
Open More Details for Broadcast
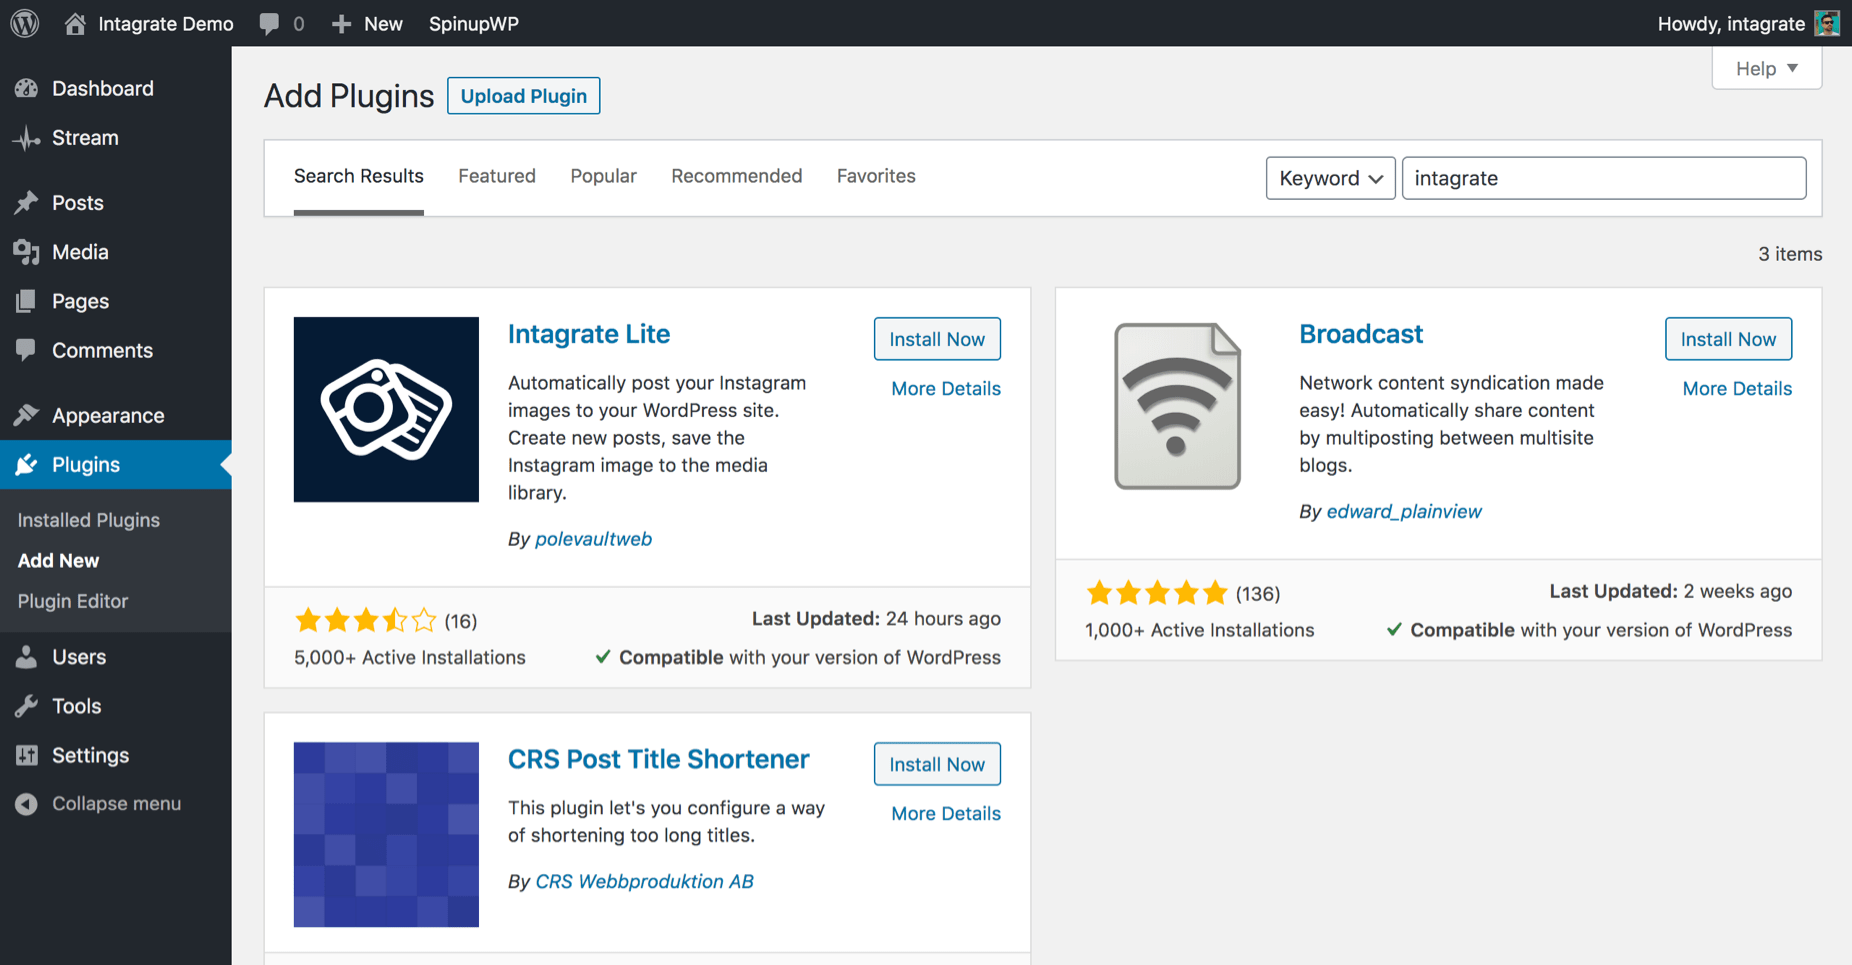pyautogui.click(x=1736, y=389)
